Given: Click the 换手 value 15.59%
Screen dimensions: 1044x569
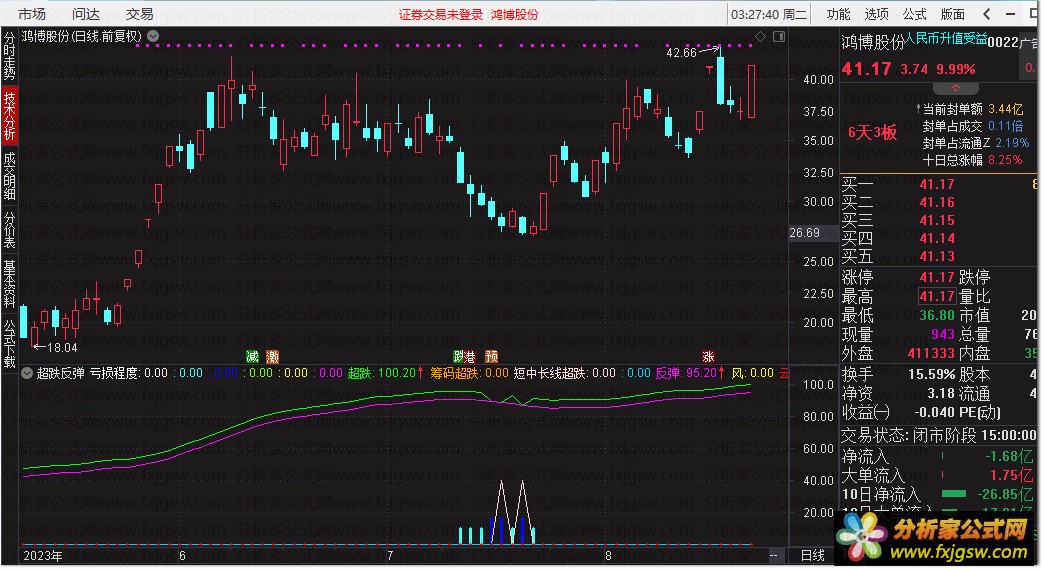Looking at the screenshot, I should 932,375.
